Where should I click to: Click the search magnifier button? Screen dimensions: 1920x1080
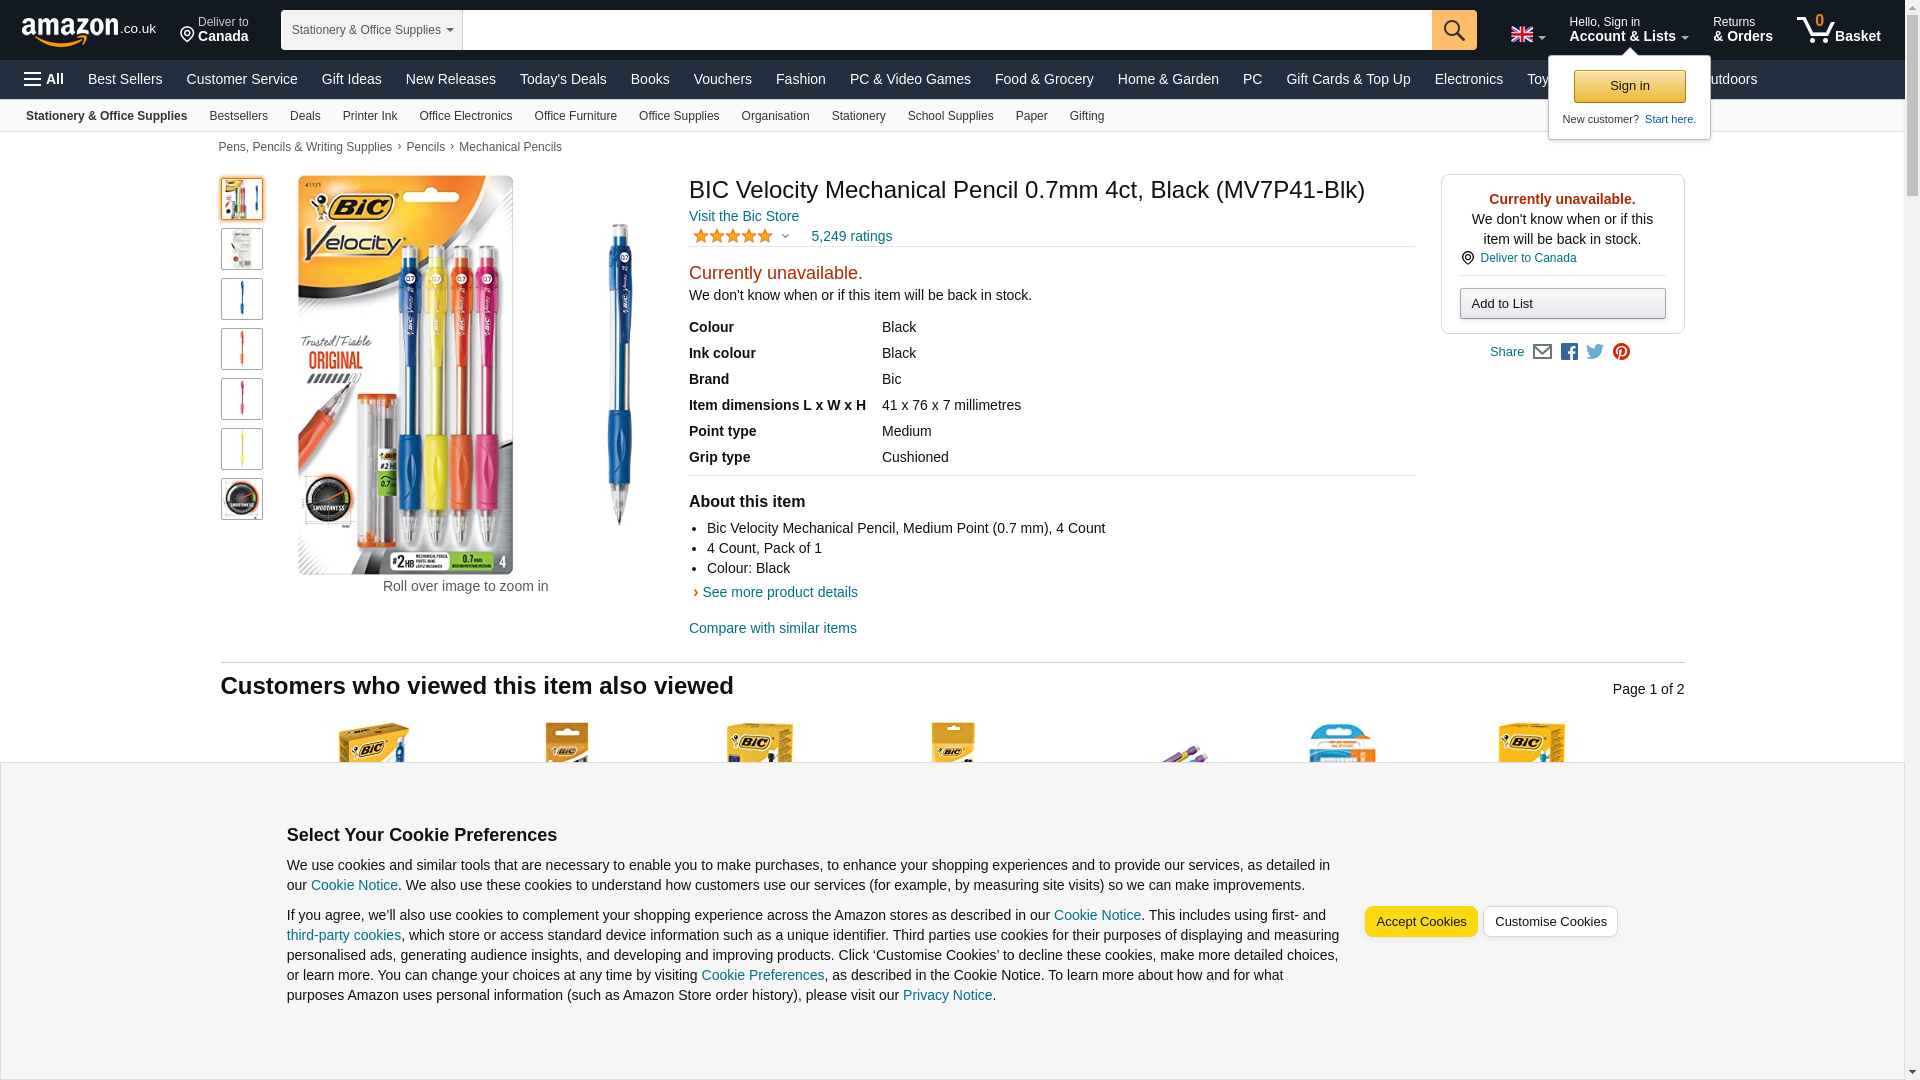coord(1453,30)
